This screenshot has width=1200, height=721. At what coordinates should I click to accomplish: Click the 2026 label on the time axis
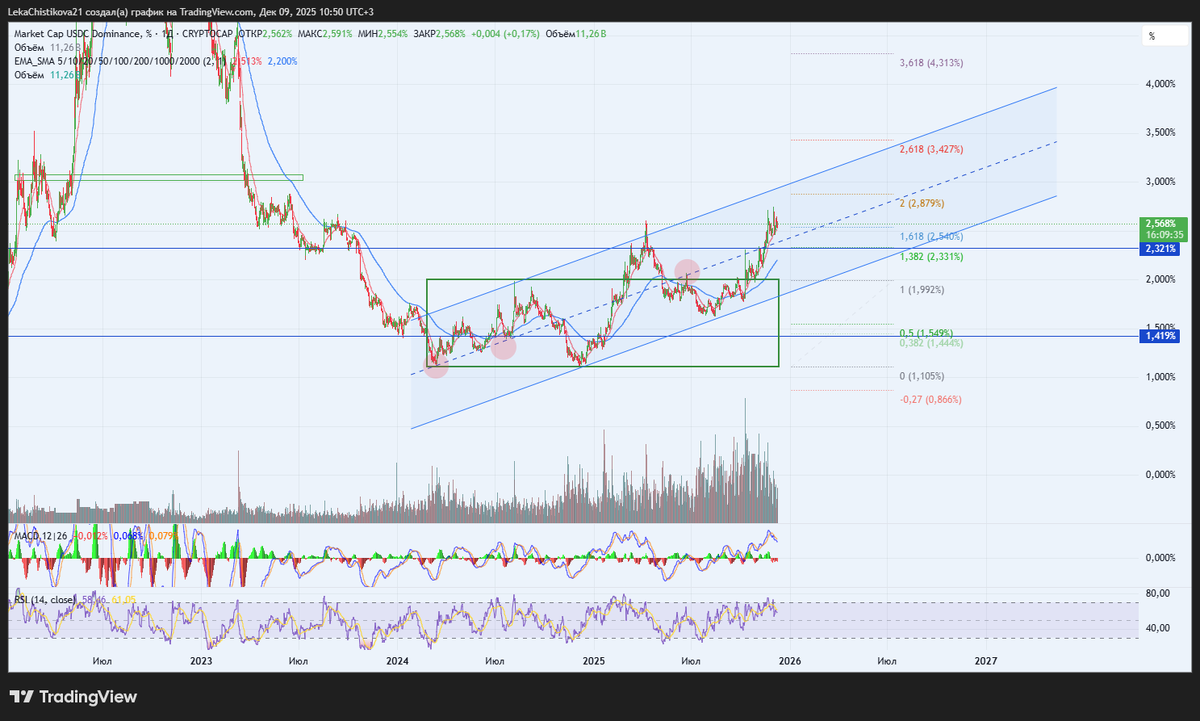coord(790,661)
